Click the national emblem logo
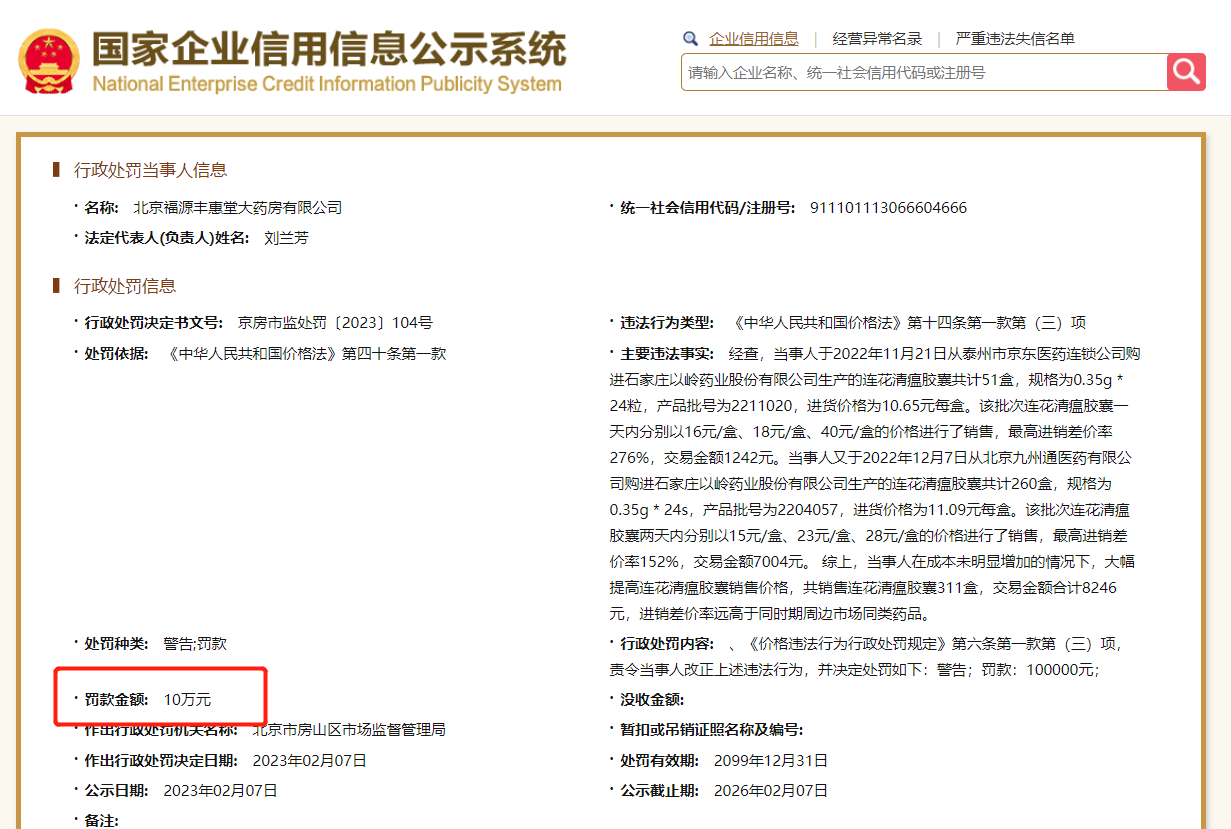Screen dimensions: 1231x829 pyautogui.click(x=48, y=61)
